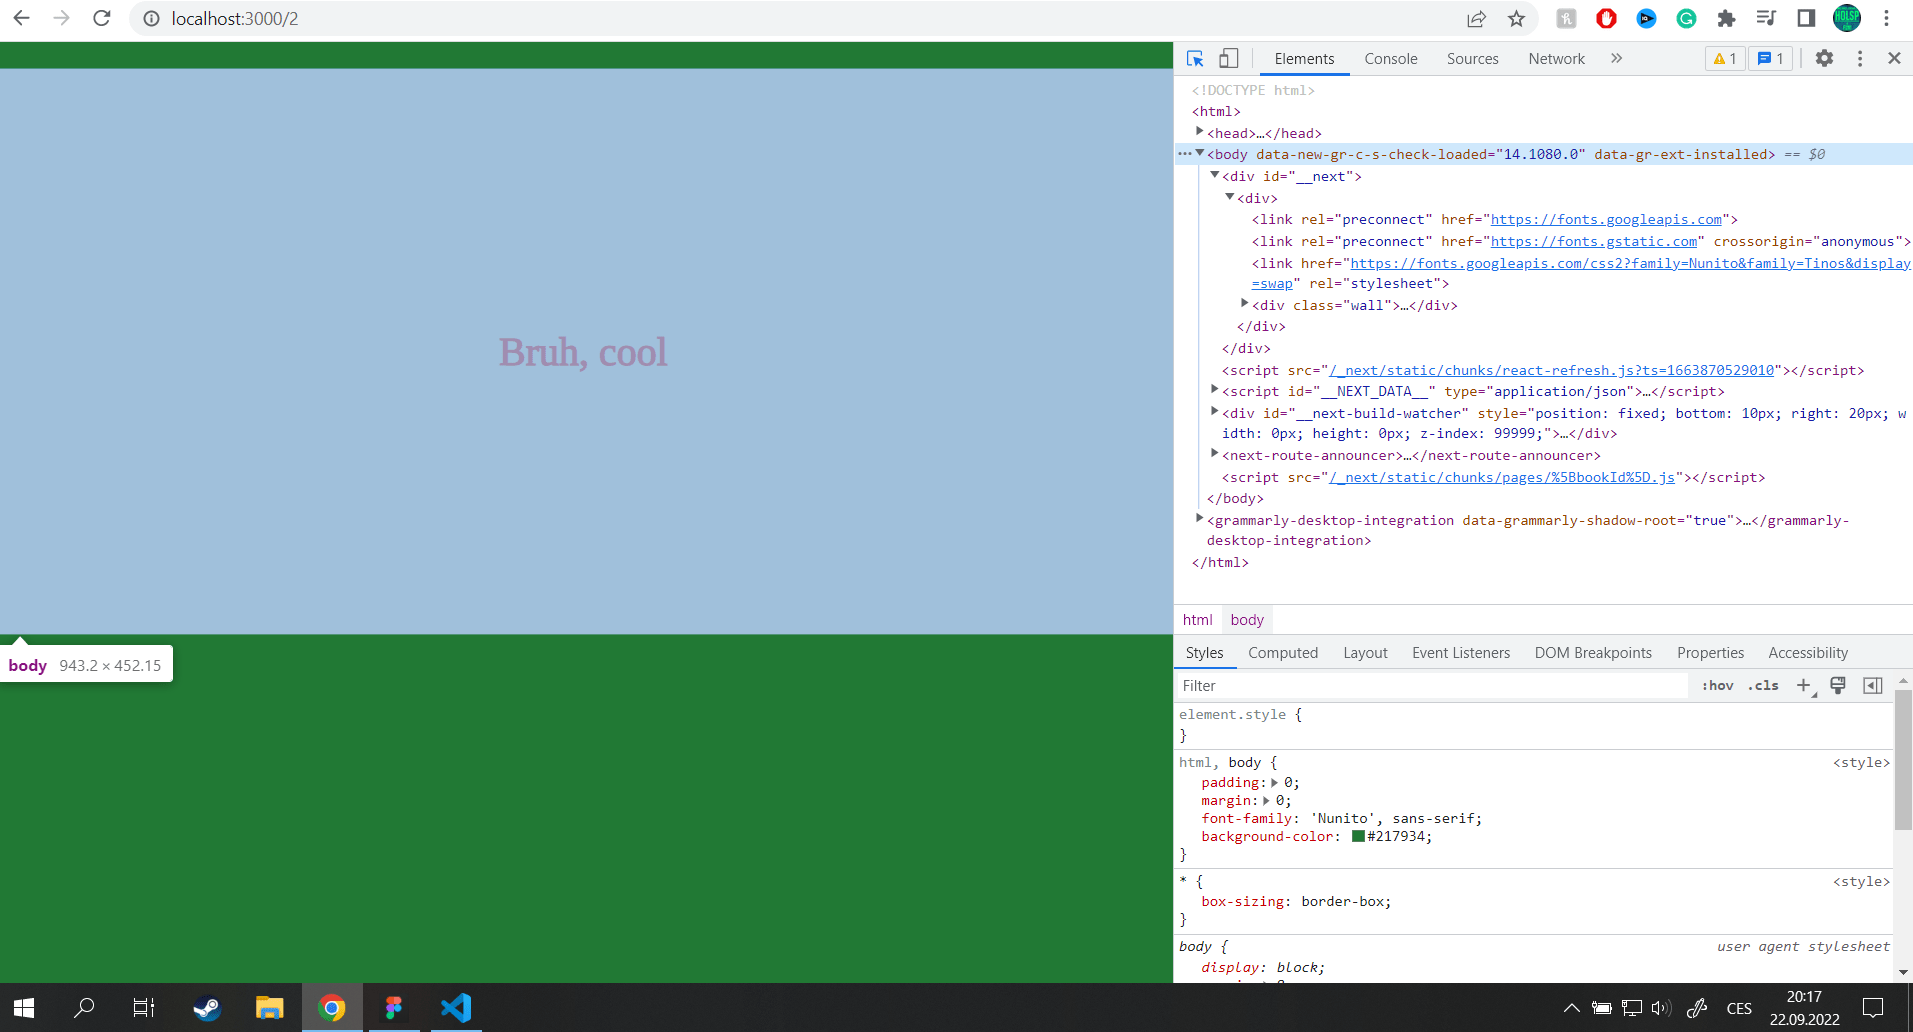This screenshot has width=1913, height=1032.
Task: Select body in the DOM breadcrumb
Action: [1247, 620]
